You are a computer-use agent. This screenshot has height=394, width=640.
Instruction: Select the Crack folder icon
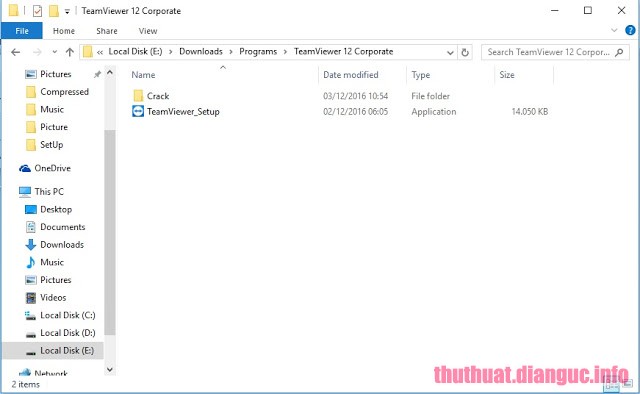click(x=138, y=96)
